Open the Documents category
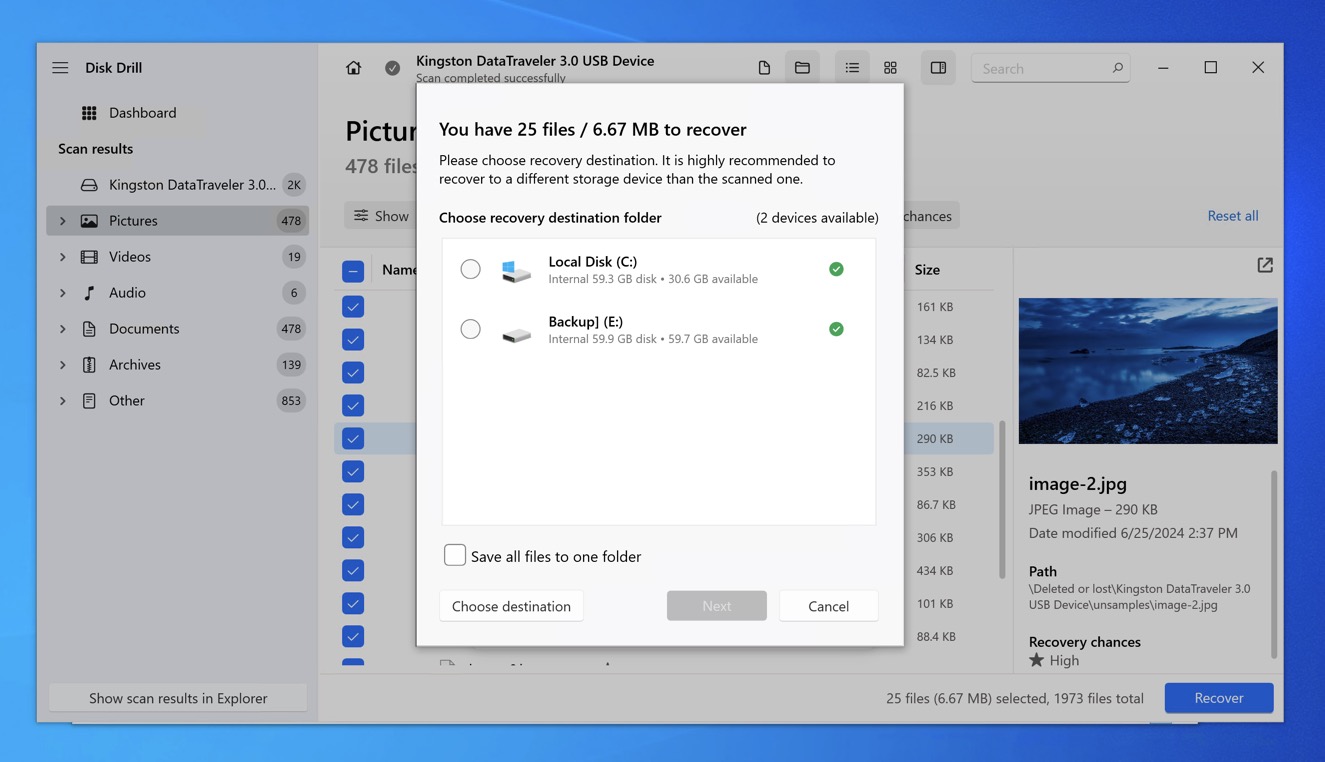 (178, 329)
